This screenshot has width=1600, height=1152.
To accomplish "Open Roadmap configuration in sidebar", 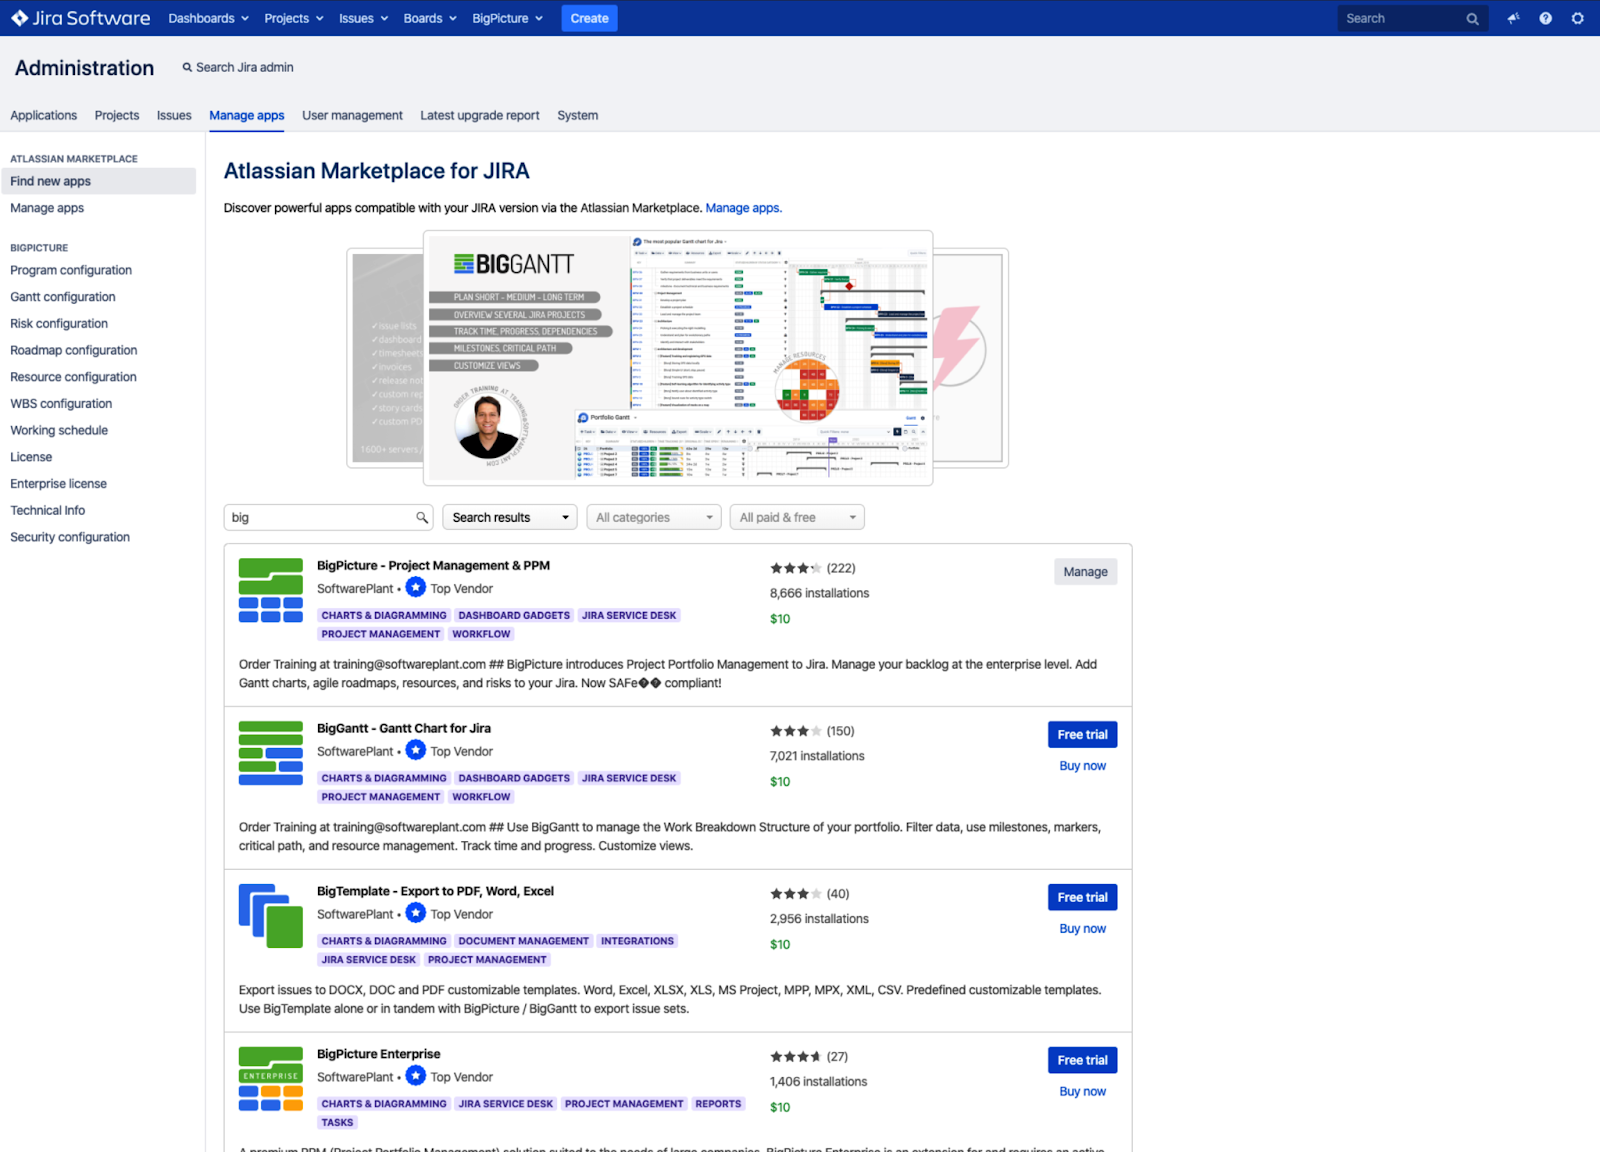I will (74, 350).
